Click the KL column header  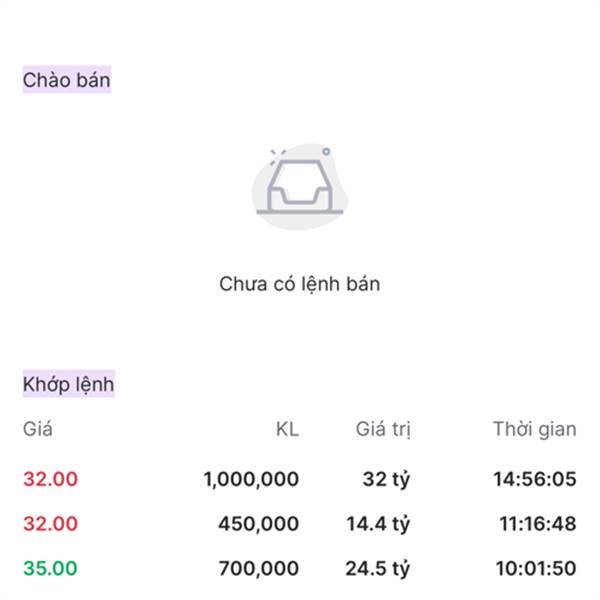(287, 429)
